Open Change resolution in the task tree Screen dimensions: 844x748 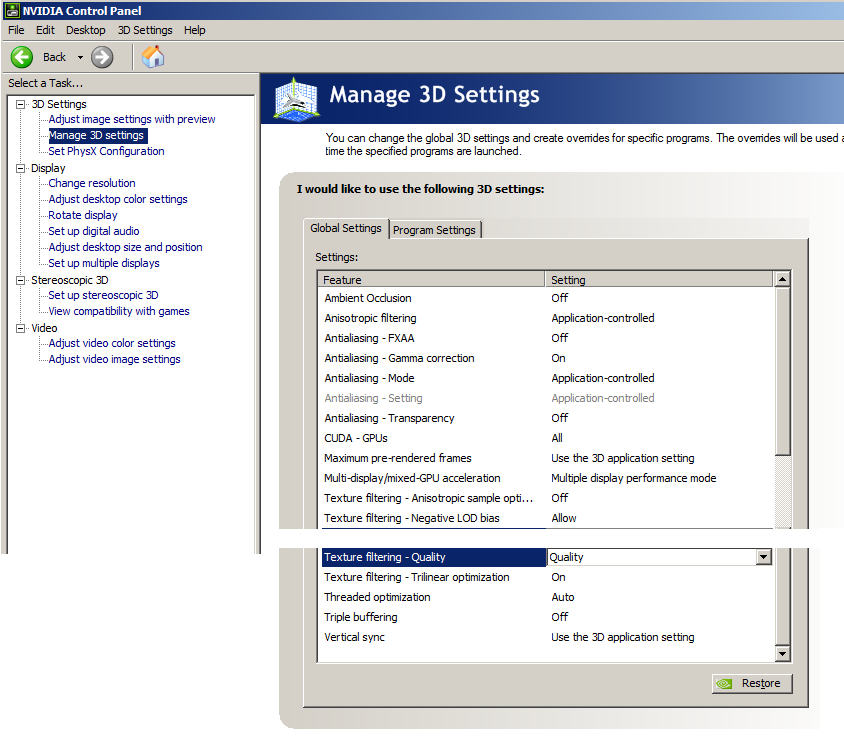click(92, 183)
